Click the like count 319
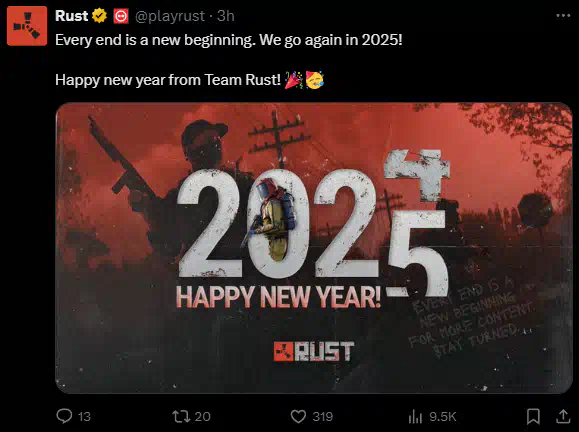This screenshot has width=579, height=432. click(x=323, y=416)
